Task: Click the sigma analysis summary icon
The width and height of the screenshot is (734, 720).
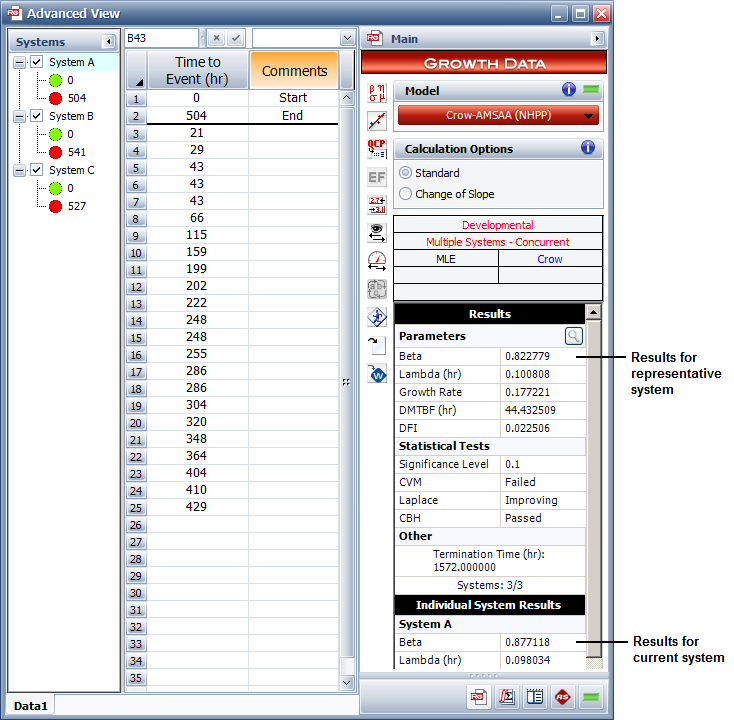Action: (507, 697)
